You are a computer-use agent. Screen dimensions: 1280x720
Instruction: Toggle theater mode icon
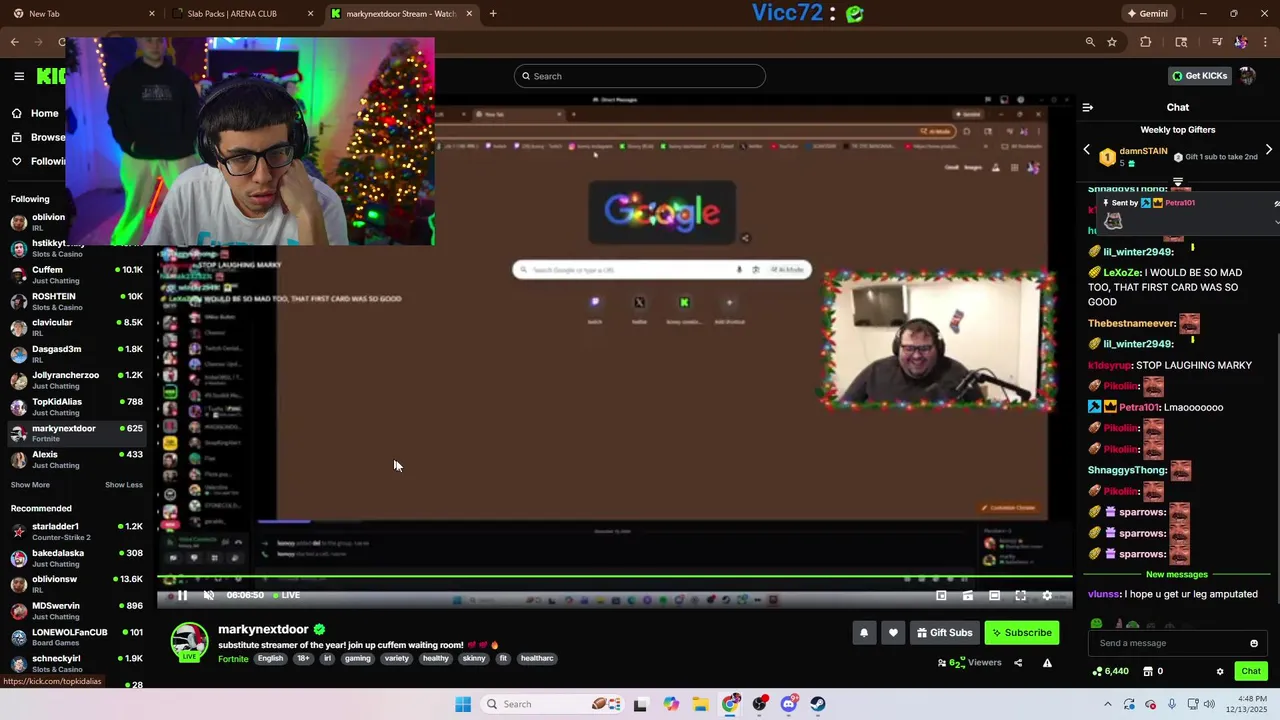(x=994, y=595)
